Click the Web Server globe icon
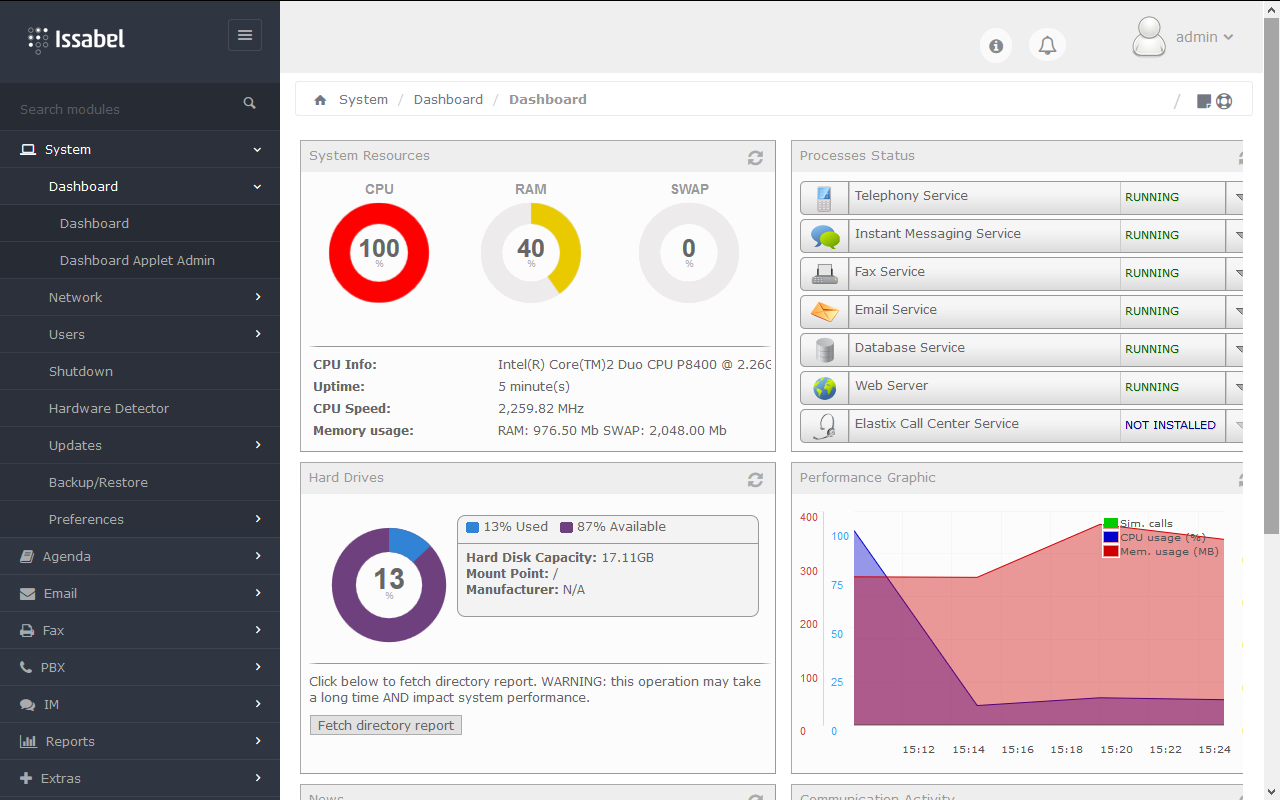1280x800 pixels. [825, 388]
